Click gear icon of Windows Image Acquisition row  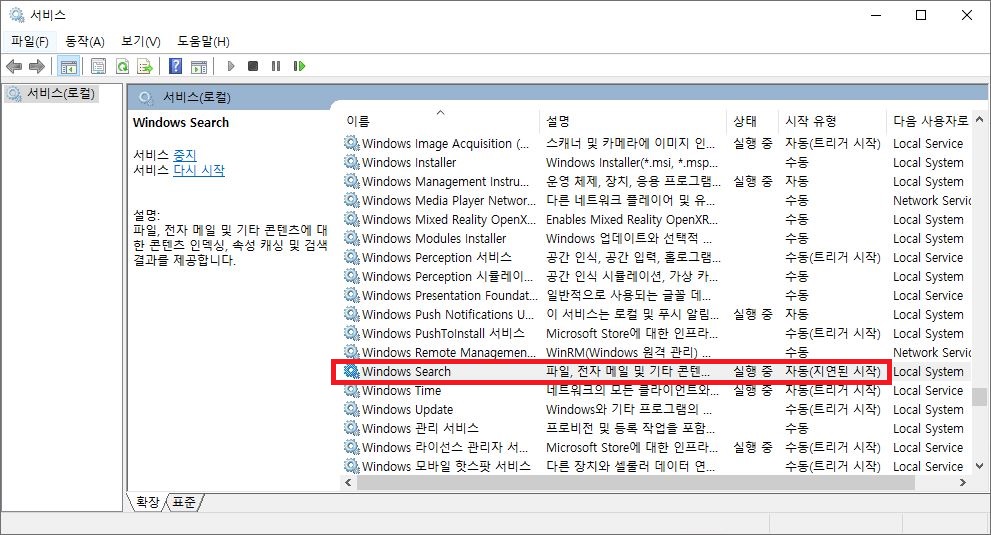point(351,144)
